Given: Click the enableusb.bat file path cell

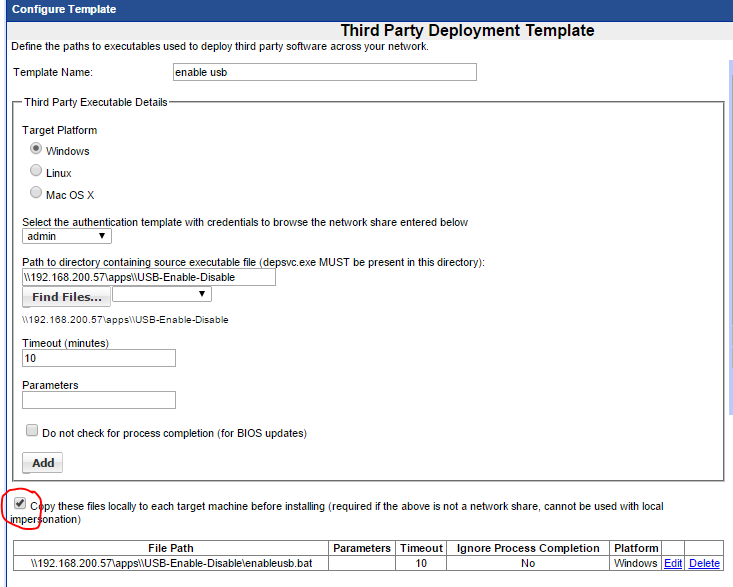Looking at the screenshot, I should click(x=171, y=564).
